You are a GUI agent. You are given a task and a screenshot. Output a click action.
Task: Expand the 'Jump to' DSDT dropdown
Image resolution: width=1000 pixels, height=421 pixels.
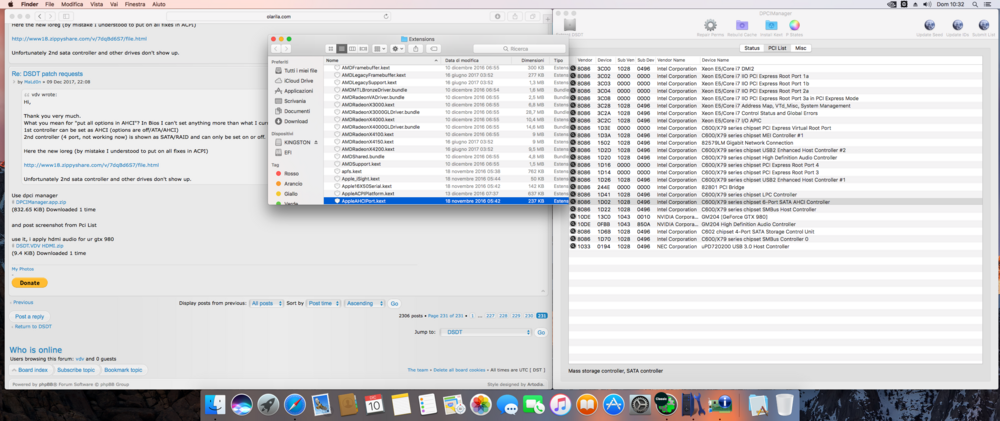(x=485, y=332)
